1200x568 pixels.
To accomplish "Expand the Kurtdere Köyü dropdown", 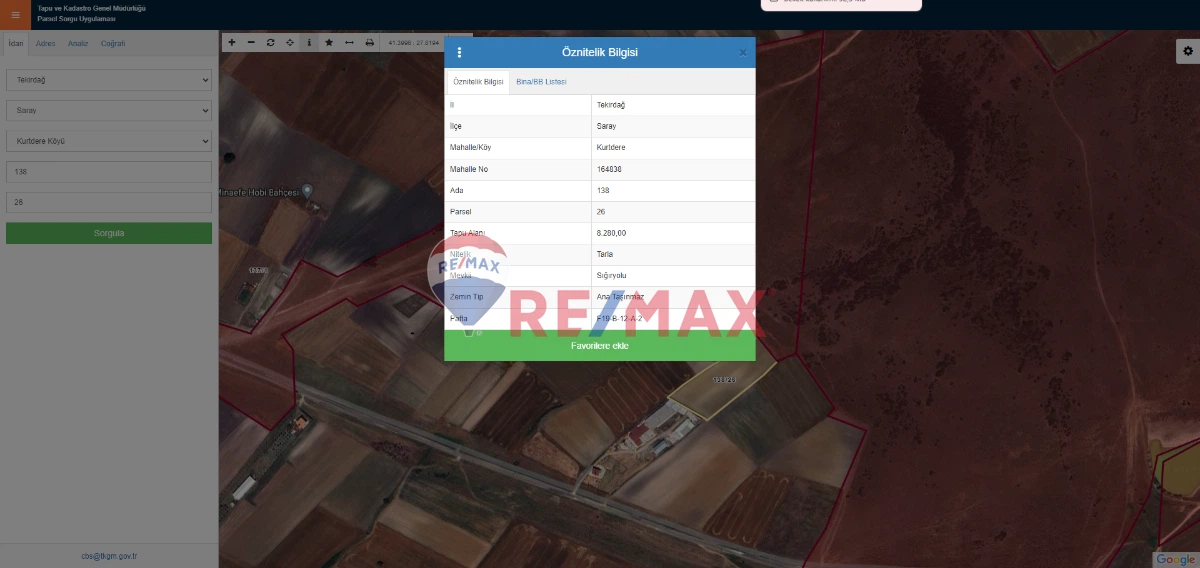I will pos(109,141).
